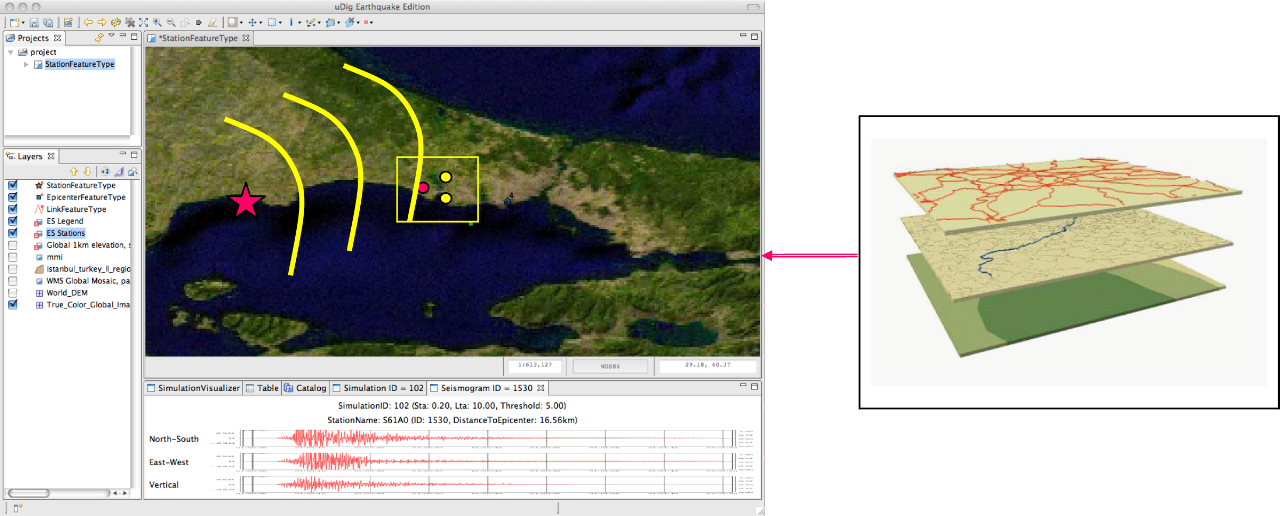The width and height of the screenshot is (1280, 516).
Task: Switch to the Catalog tab
Action: click(305, 388)
